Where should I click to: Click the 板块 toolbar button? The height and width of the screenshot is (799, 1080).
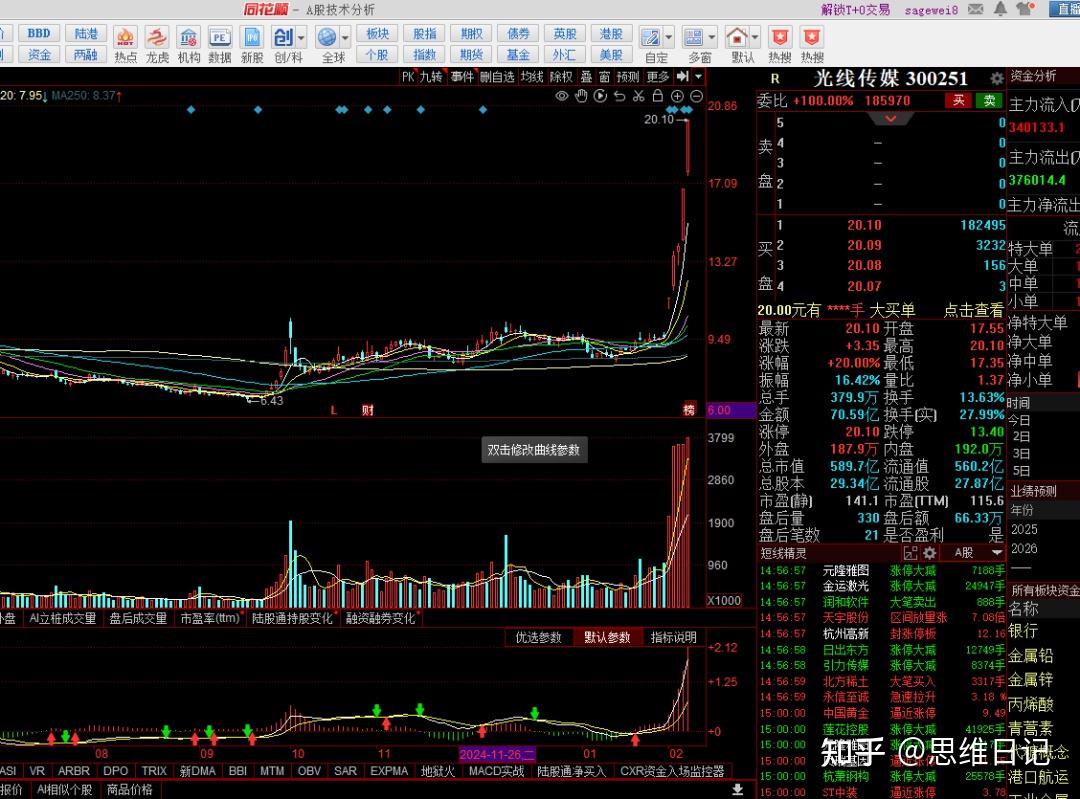377,33
